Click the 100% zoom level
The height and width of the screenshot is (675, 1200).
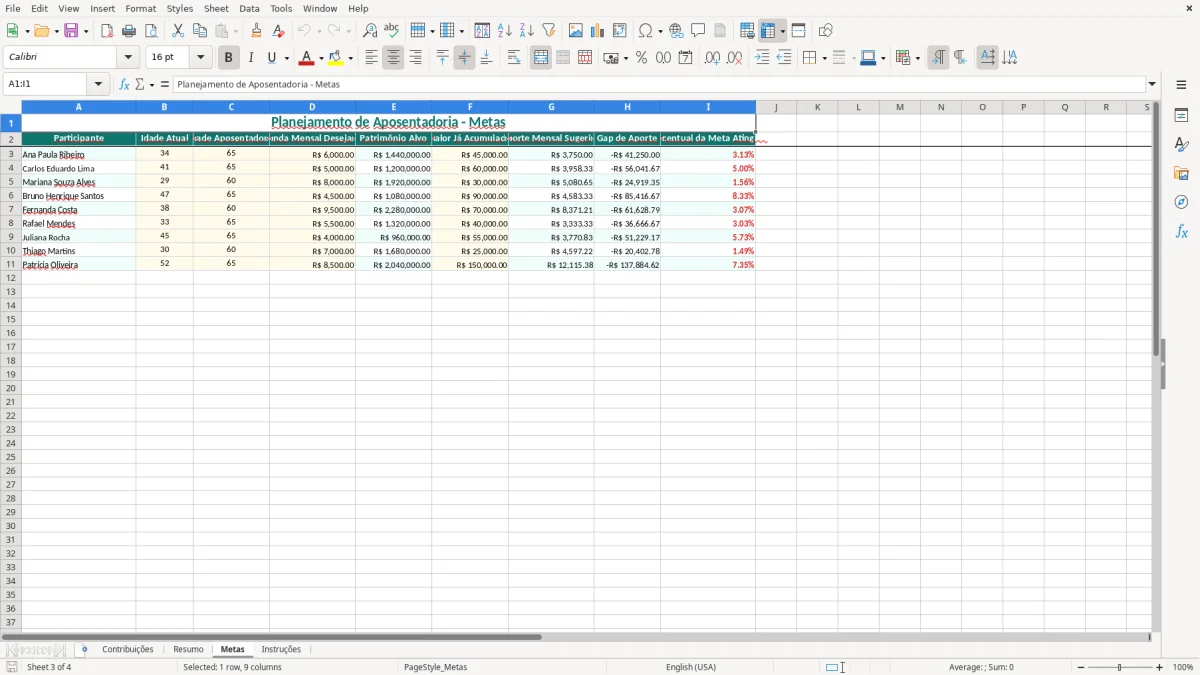1183,667
